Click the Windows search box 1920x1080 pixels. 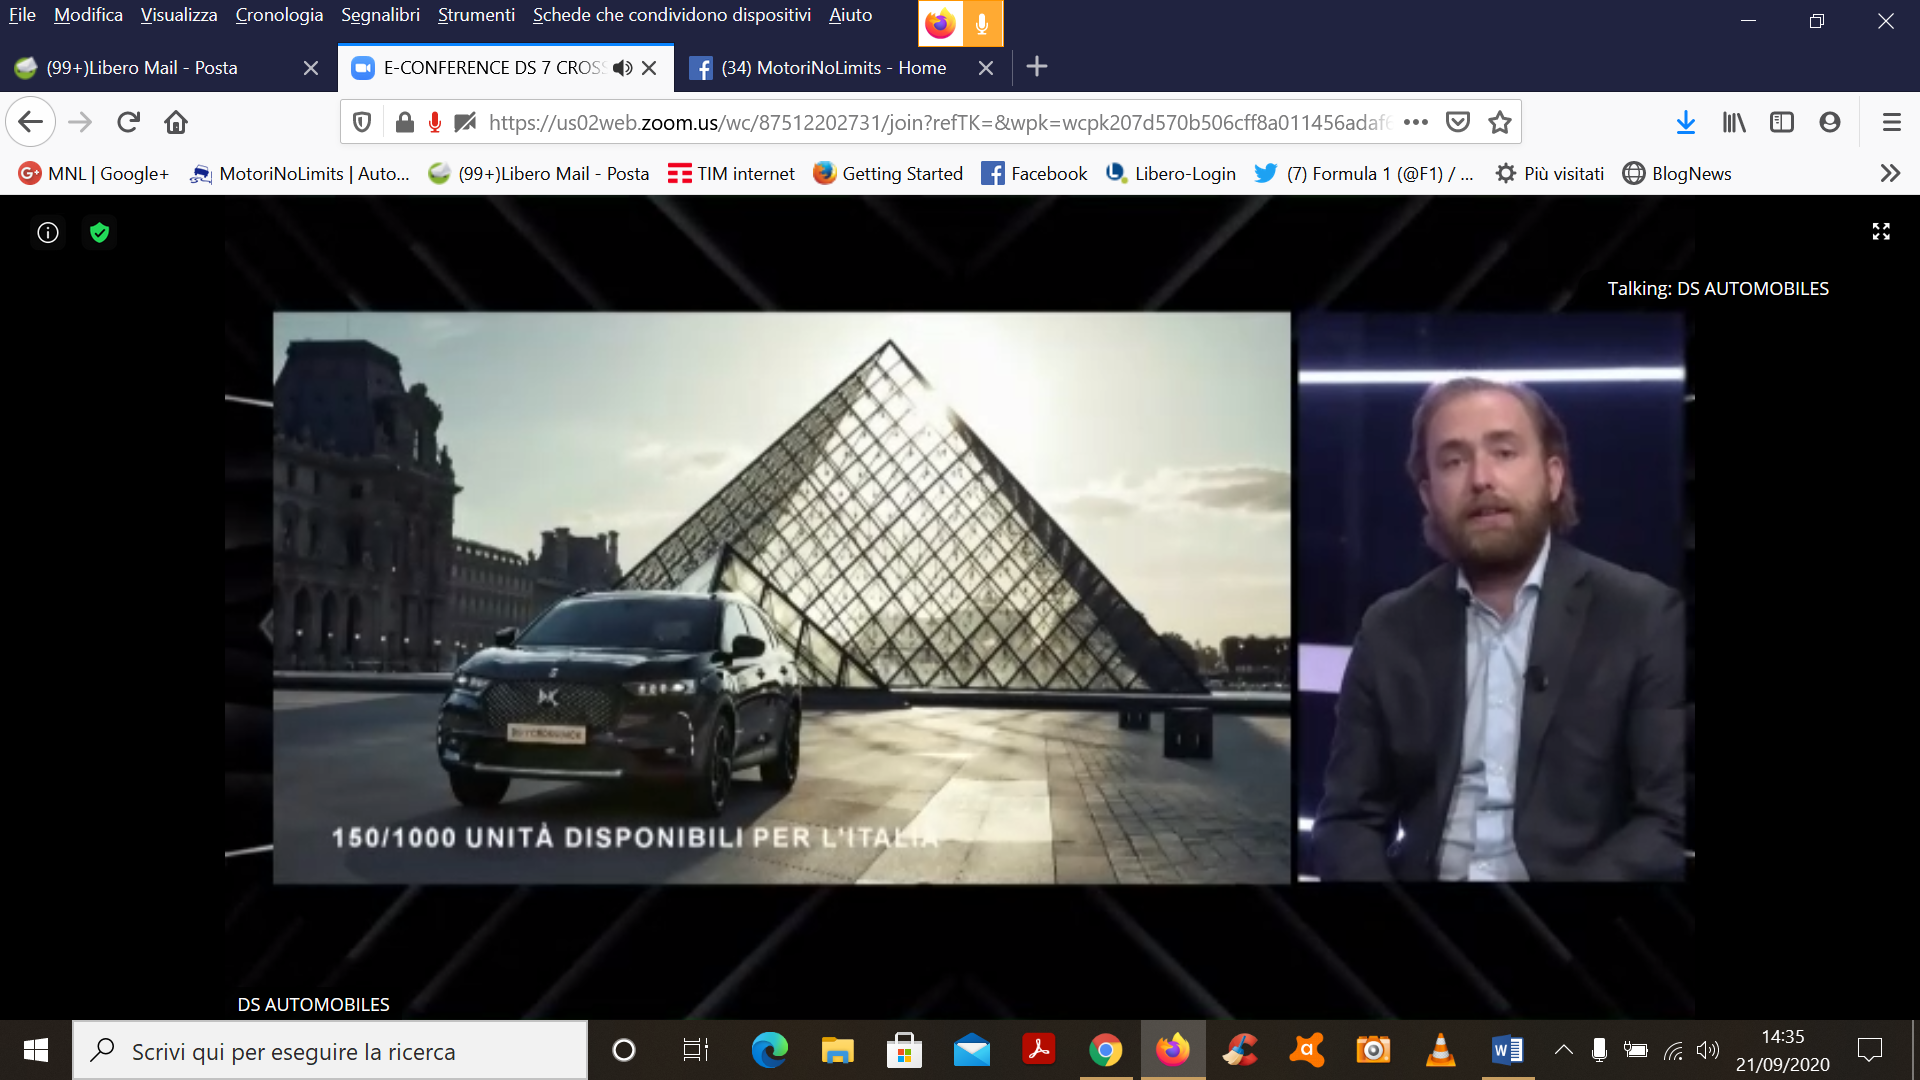tap(330, 1051)
